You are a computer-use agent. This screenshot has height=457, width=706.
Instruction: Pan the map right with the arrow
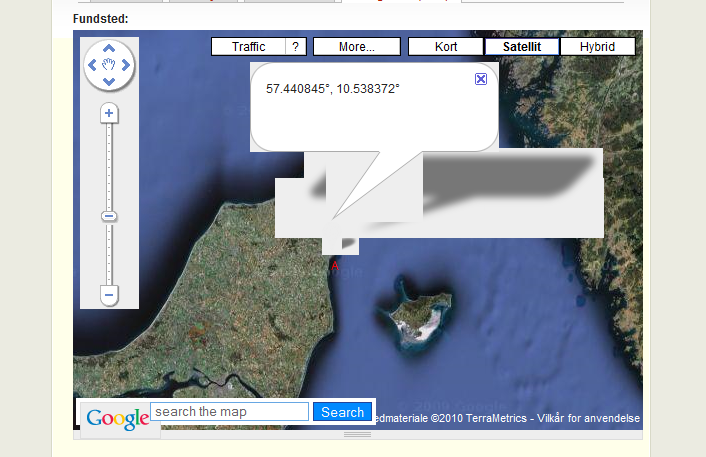click(x=126, y=65)
